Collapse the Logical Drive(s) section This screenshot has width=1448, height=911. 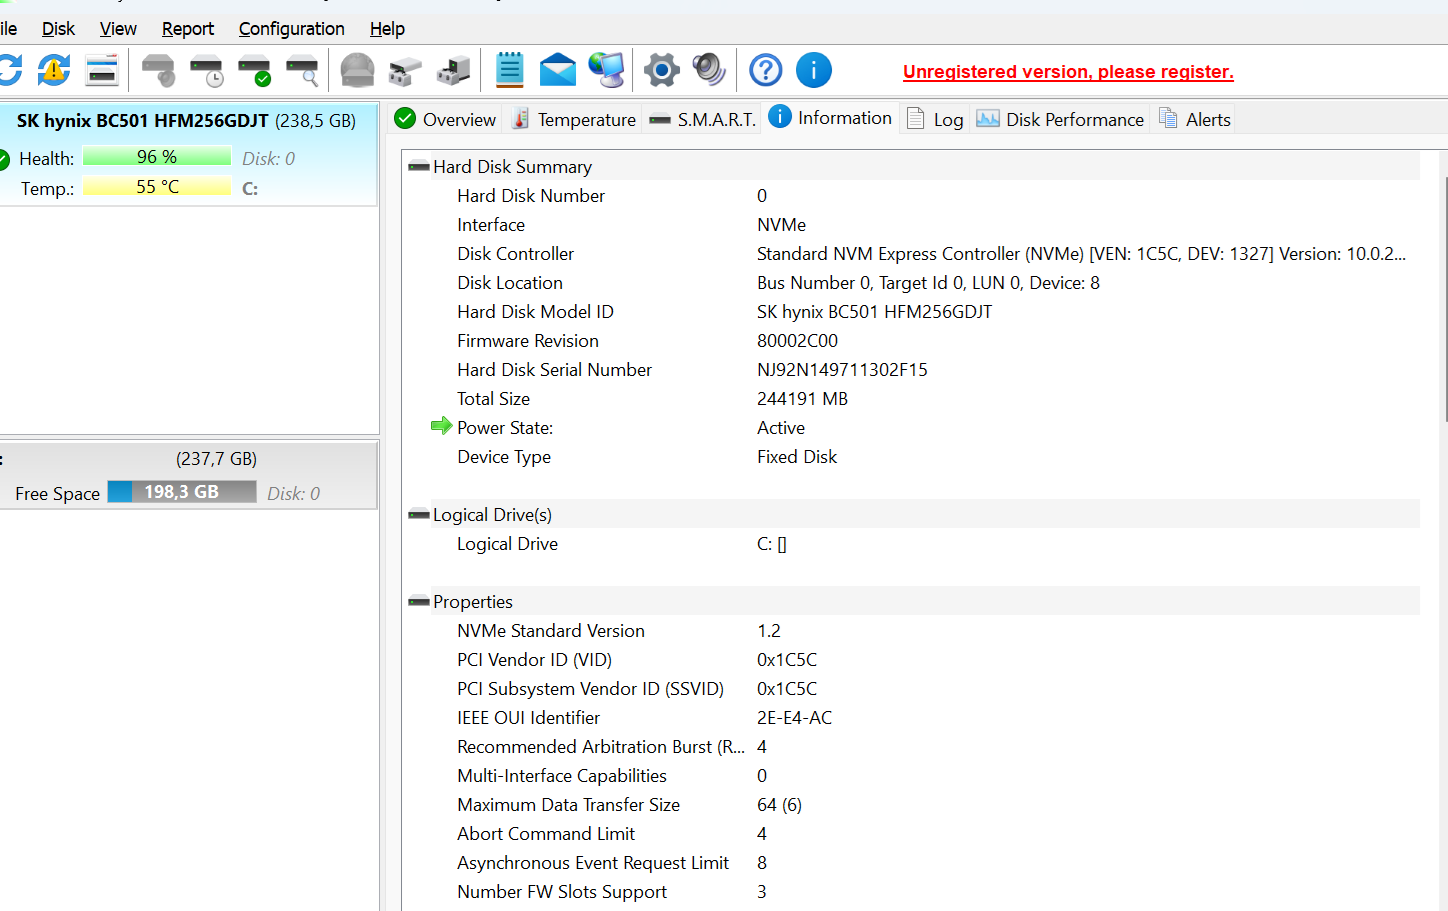coord(419,515)
